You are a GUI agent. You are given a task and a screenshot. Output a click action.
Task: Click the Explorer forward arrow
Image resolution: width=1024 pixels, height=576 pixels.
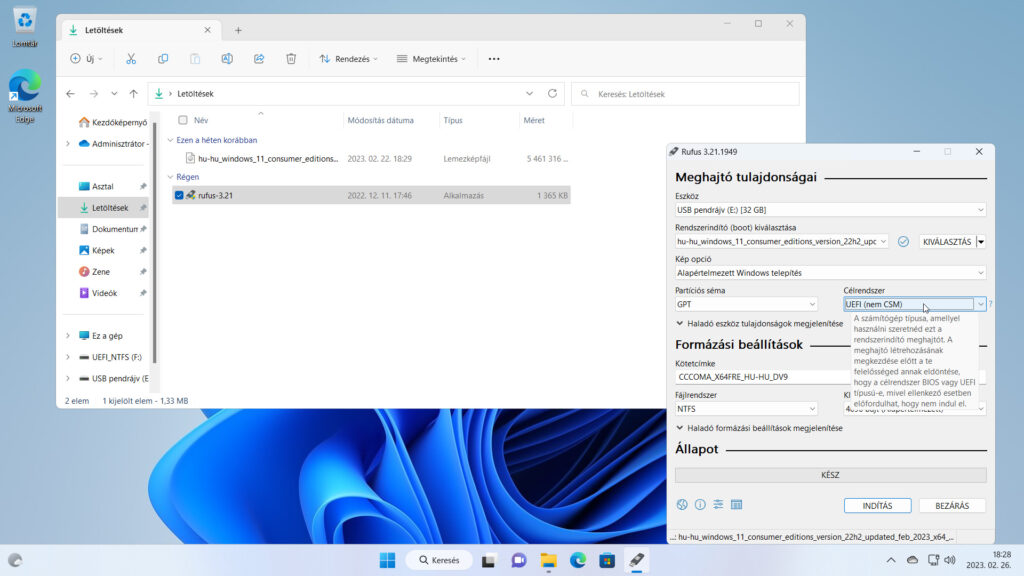(93, 94)
